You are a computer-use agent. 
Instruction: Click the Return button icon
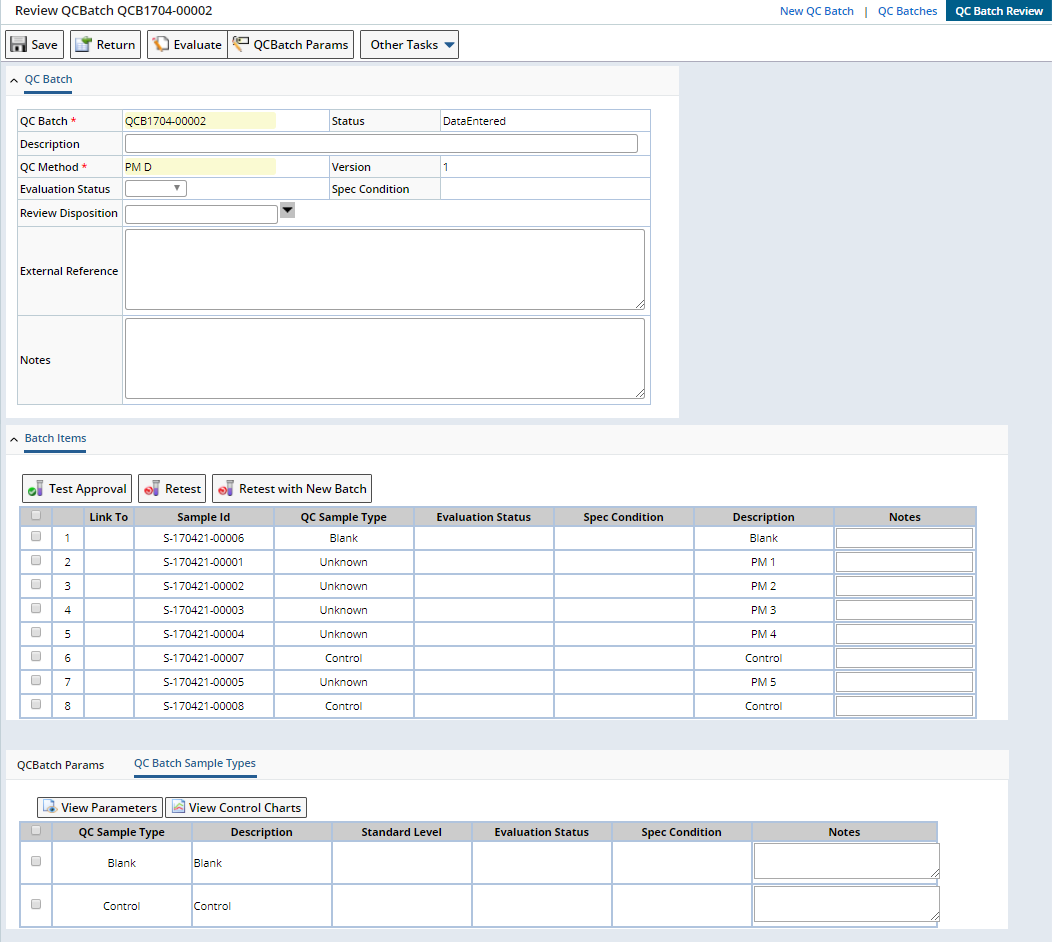(83, 44)
